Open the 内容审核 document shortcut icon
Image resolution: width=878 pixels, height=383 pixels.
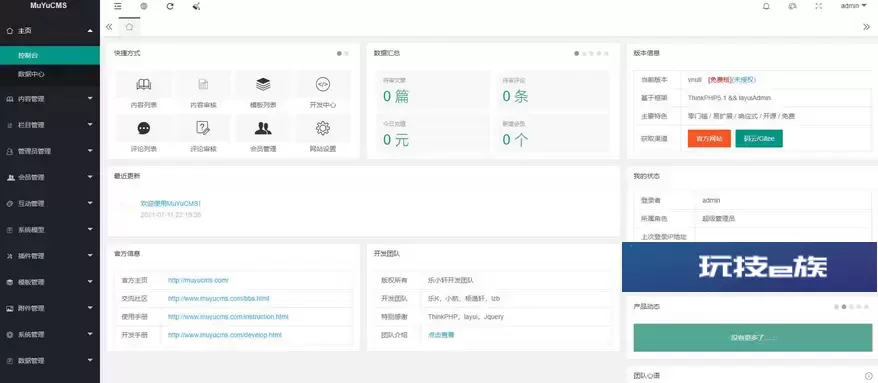203,85
